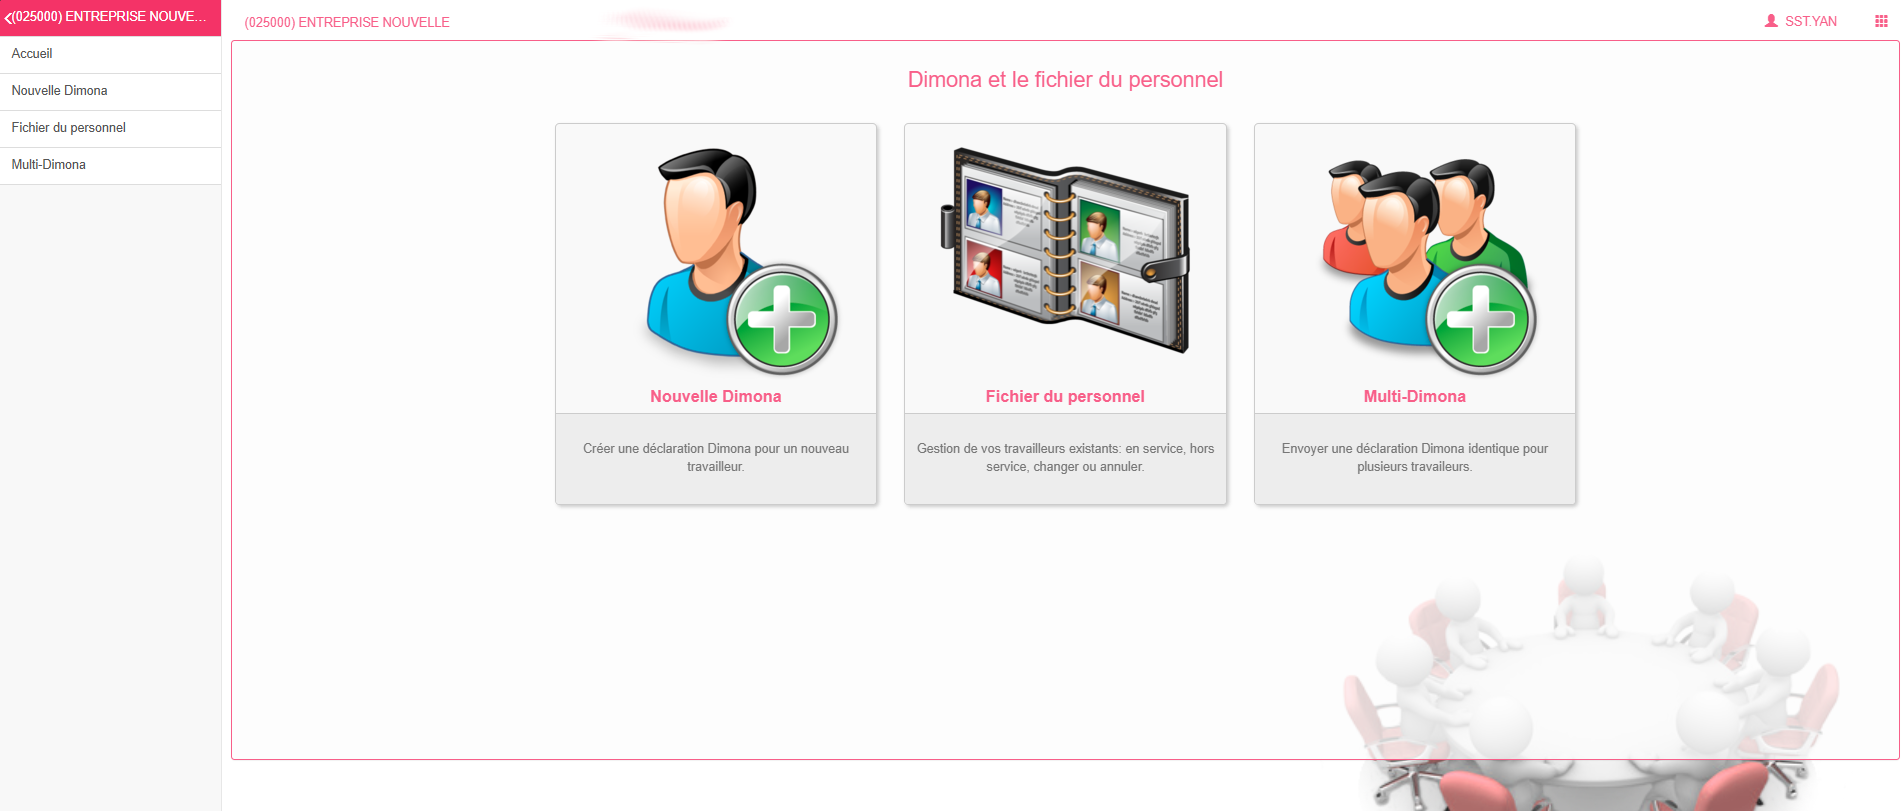This screenshot has height=811, width=1904.
Task: Click the pink sidebar company header
Action: click(110, 18)
